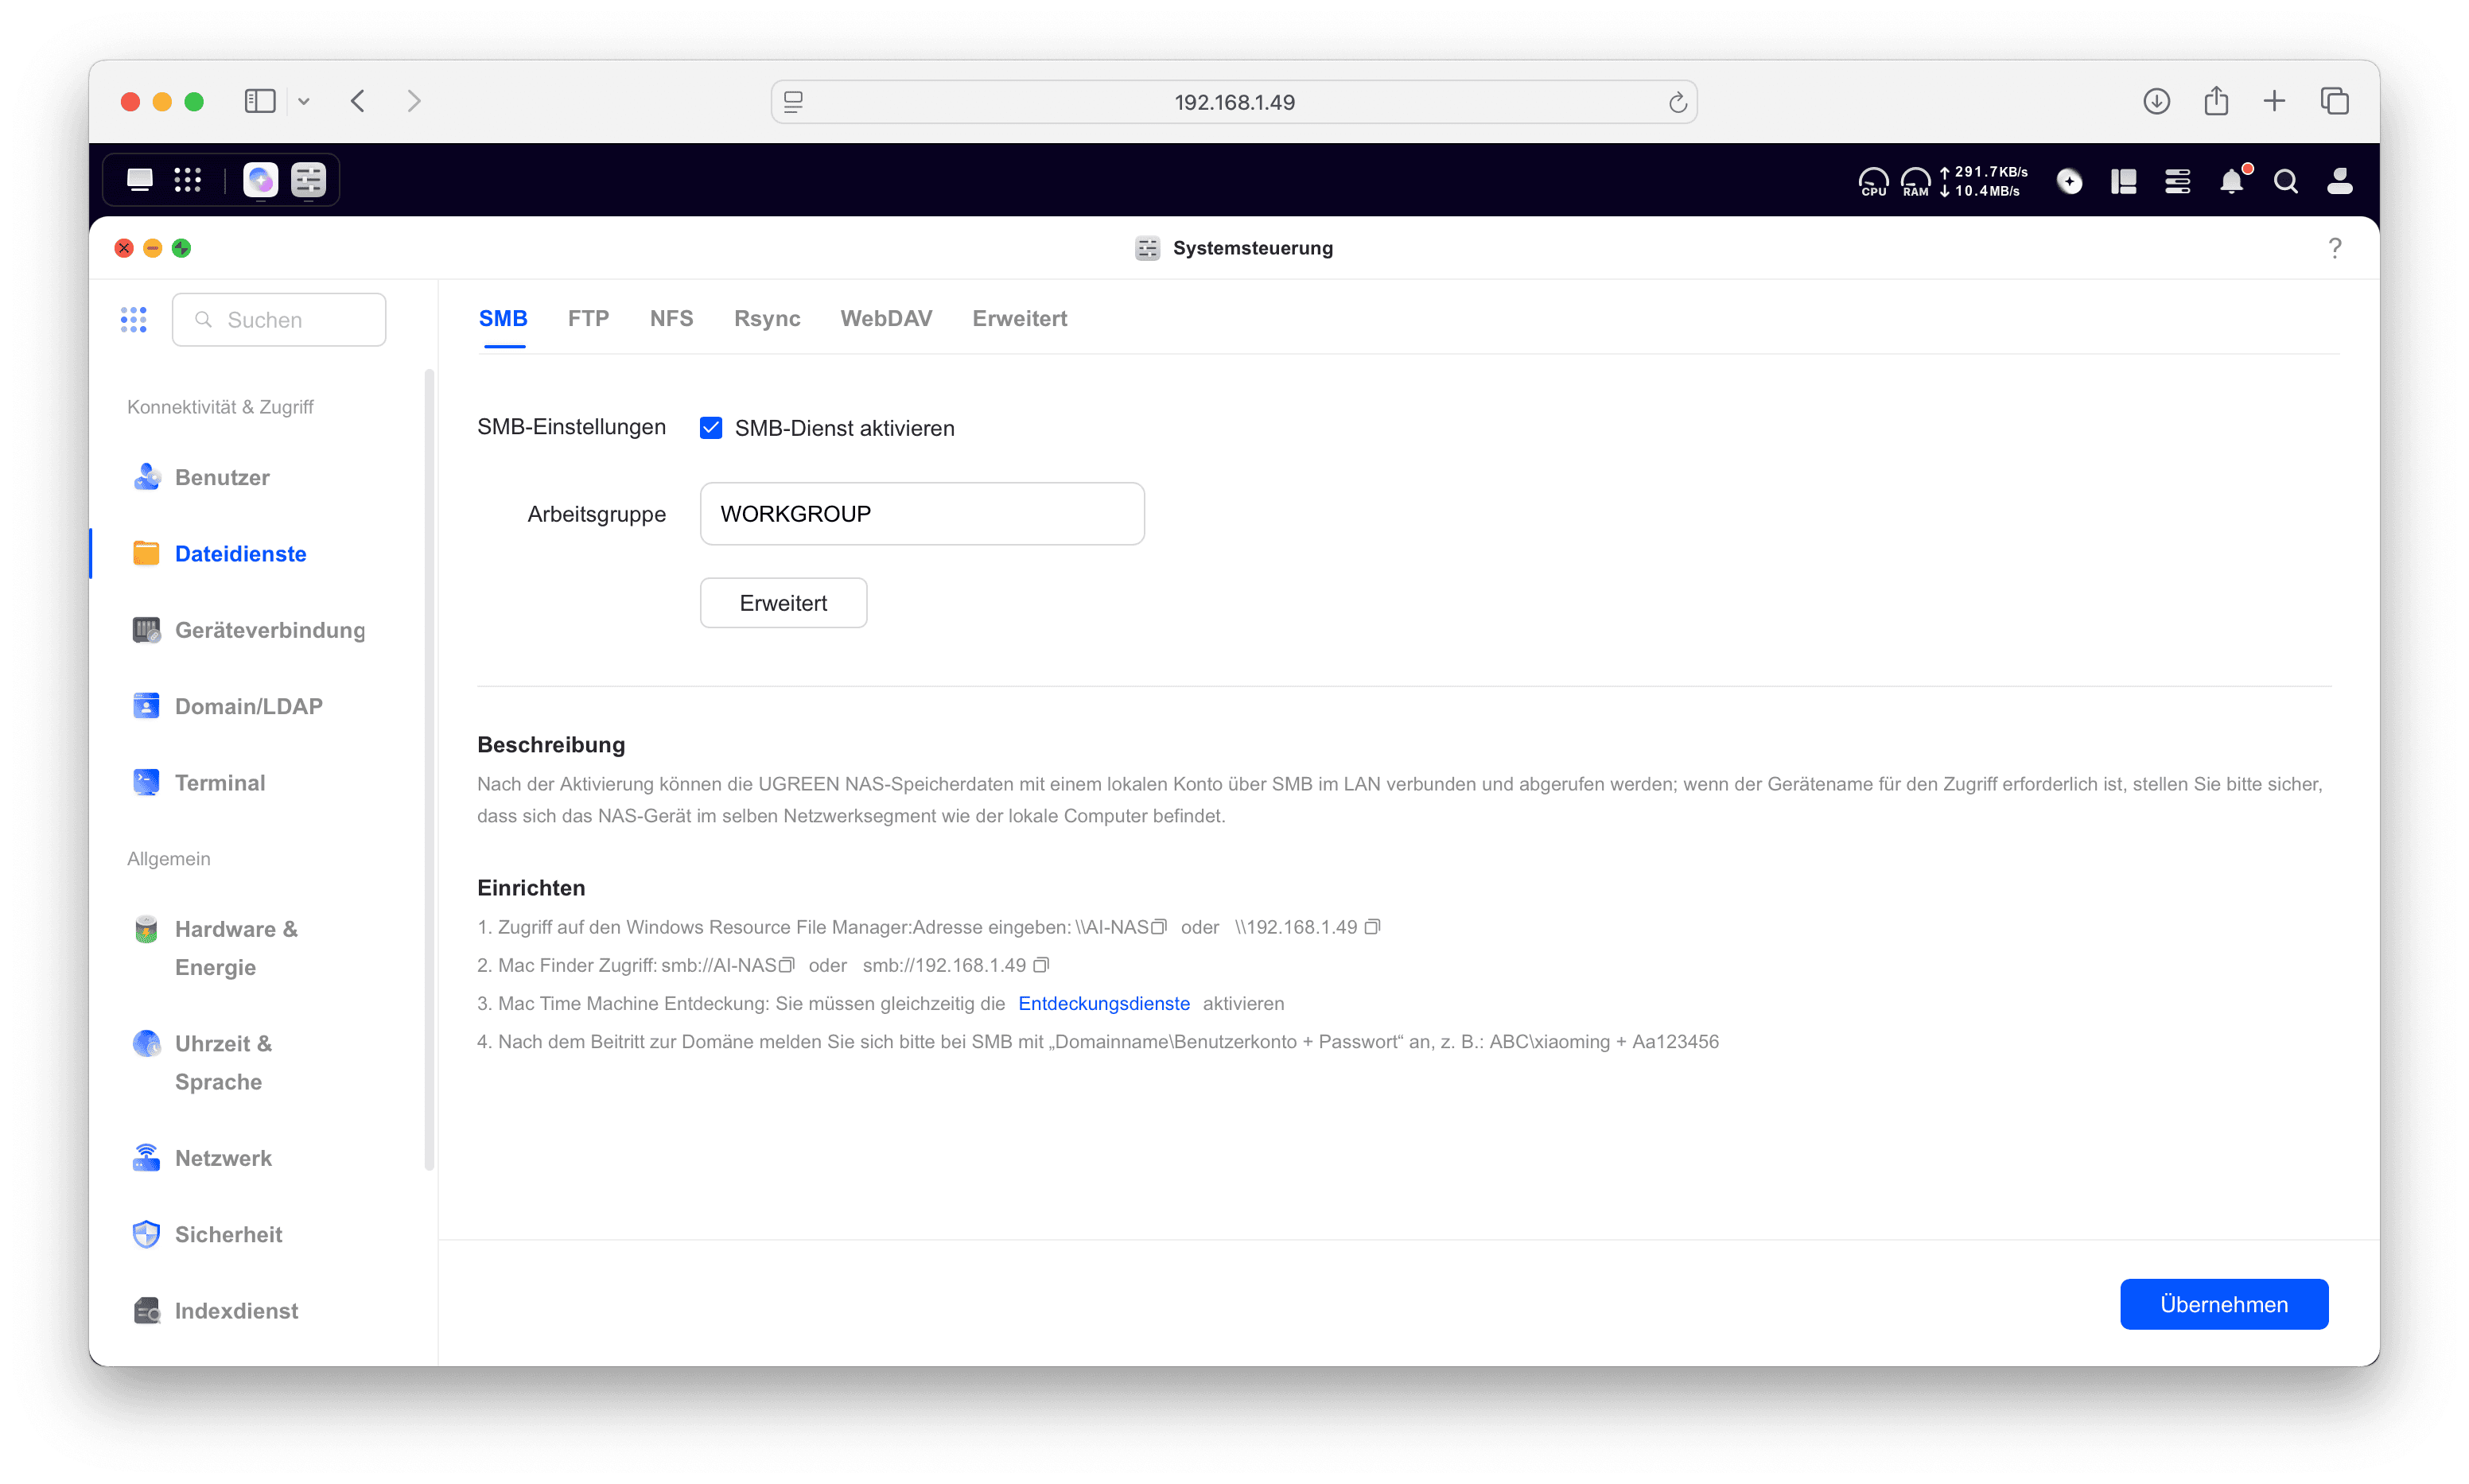
Task: Click the control panel grid home icon
Action: click(134, 320)
